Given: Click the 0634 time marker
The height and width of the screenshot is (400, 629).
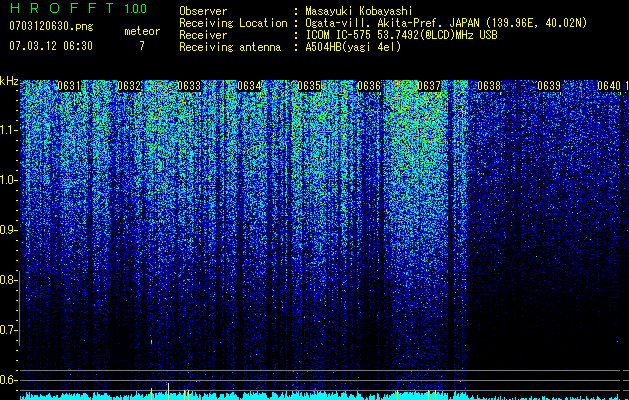Looking at the screenshot, I should [x=249, y=86].
